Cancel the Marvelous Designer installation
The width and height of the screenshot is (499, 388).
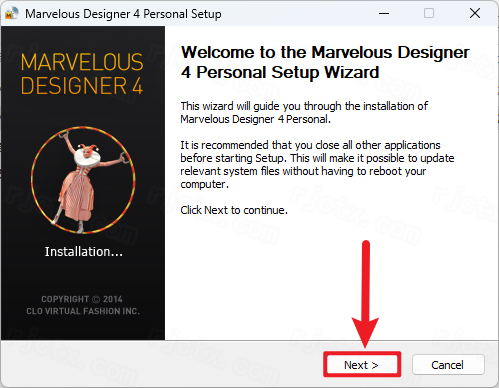[x=448, y=365]
